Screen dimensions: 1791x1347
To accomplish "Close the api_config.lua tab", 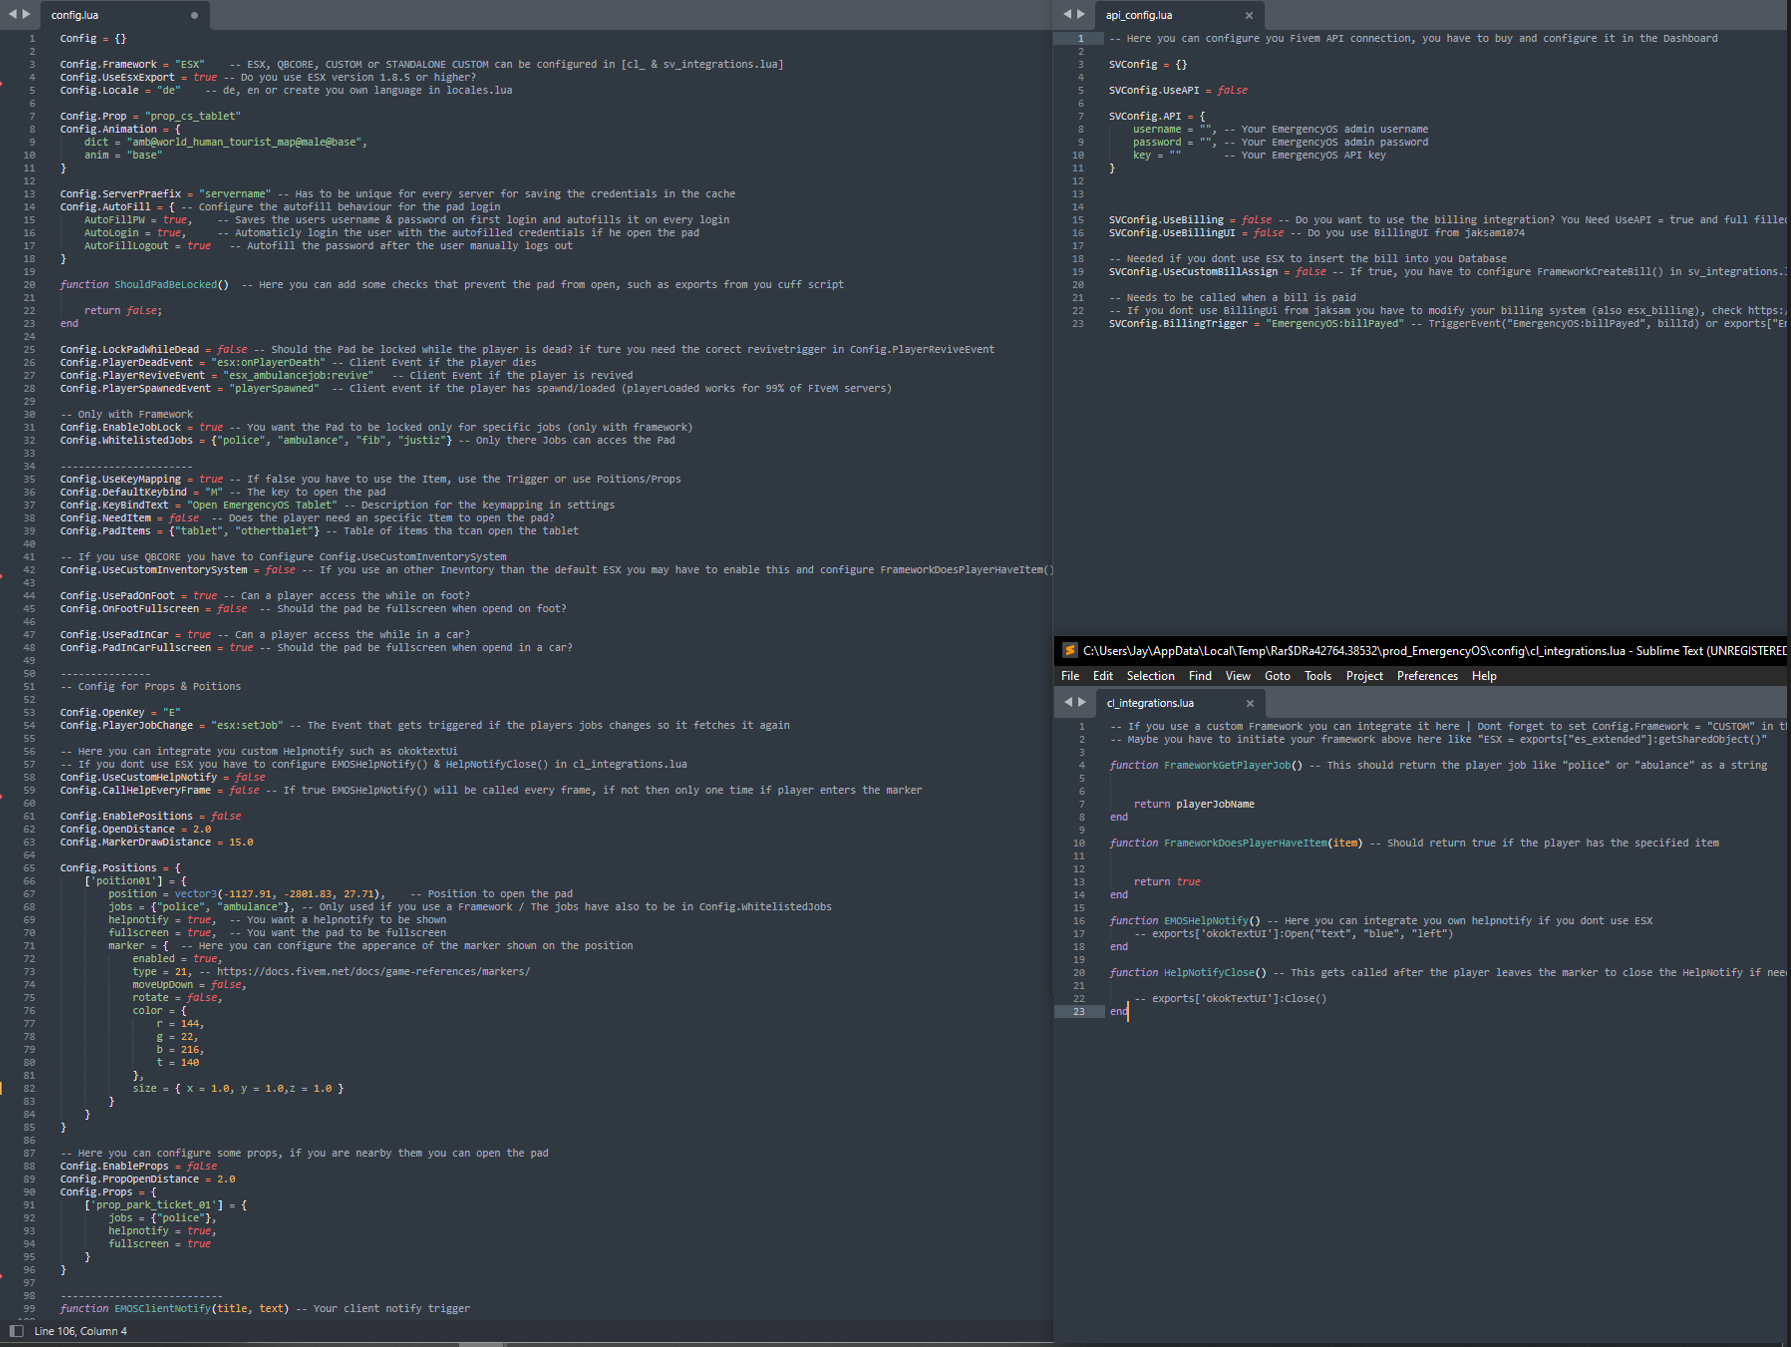I will coord(1249,16).
